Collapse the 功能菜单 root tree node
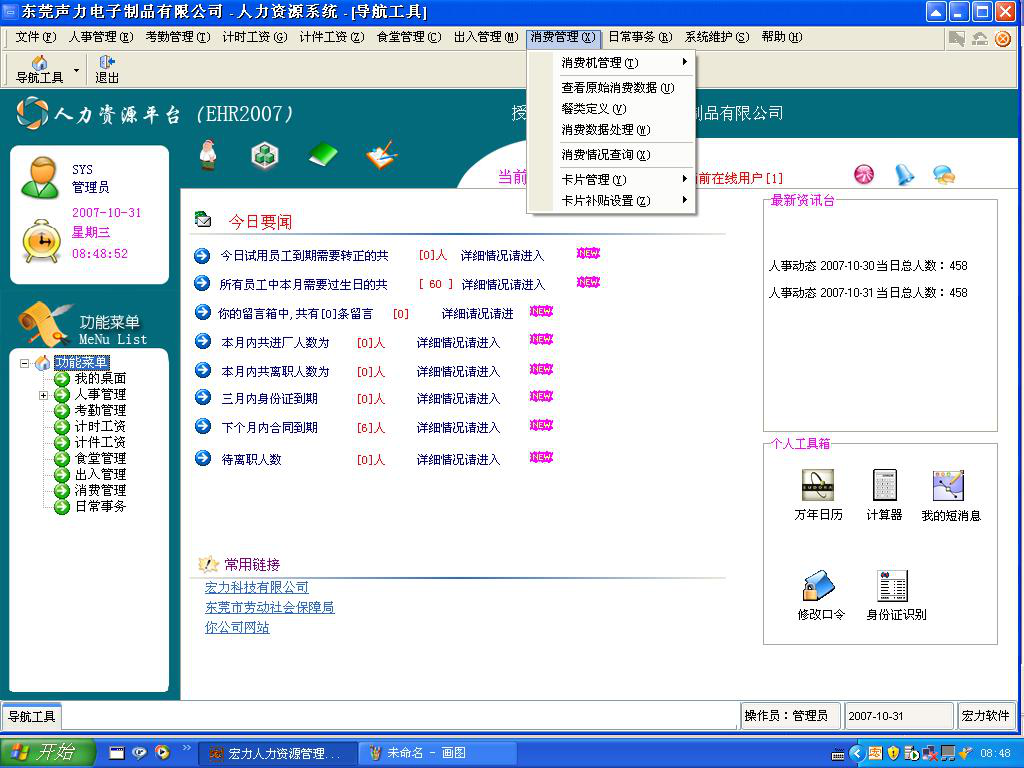Viewport: 1024px width, 768px height. pyautogui.click(x=25, y=363)
